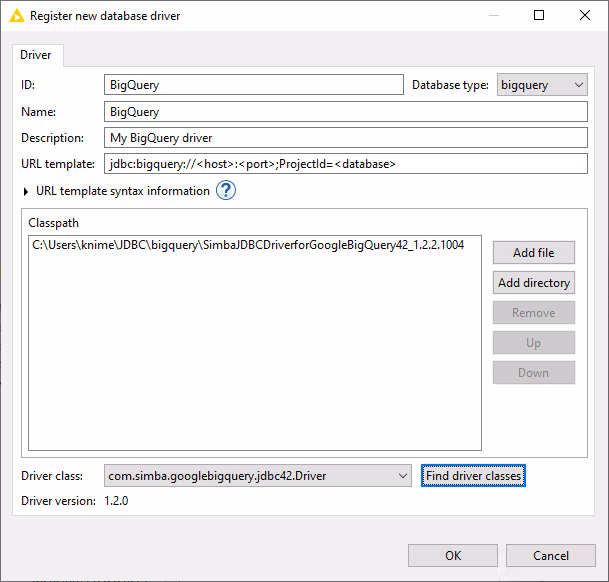Maximize the dialog window
This screenshot has height=582, width=609.
pyautogui.click(x=539, y=16)
